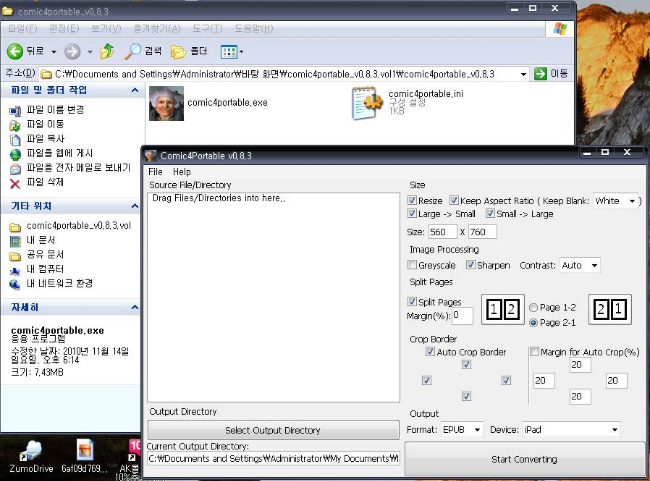Click the copy file task icon
Screen dimensions: 650x481
(15, 139)
